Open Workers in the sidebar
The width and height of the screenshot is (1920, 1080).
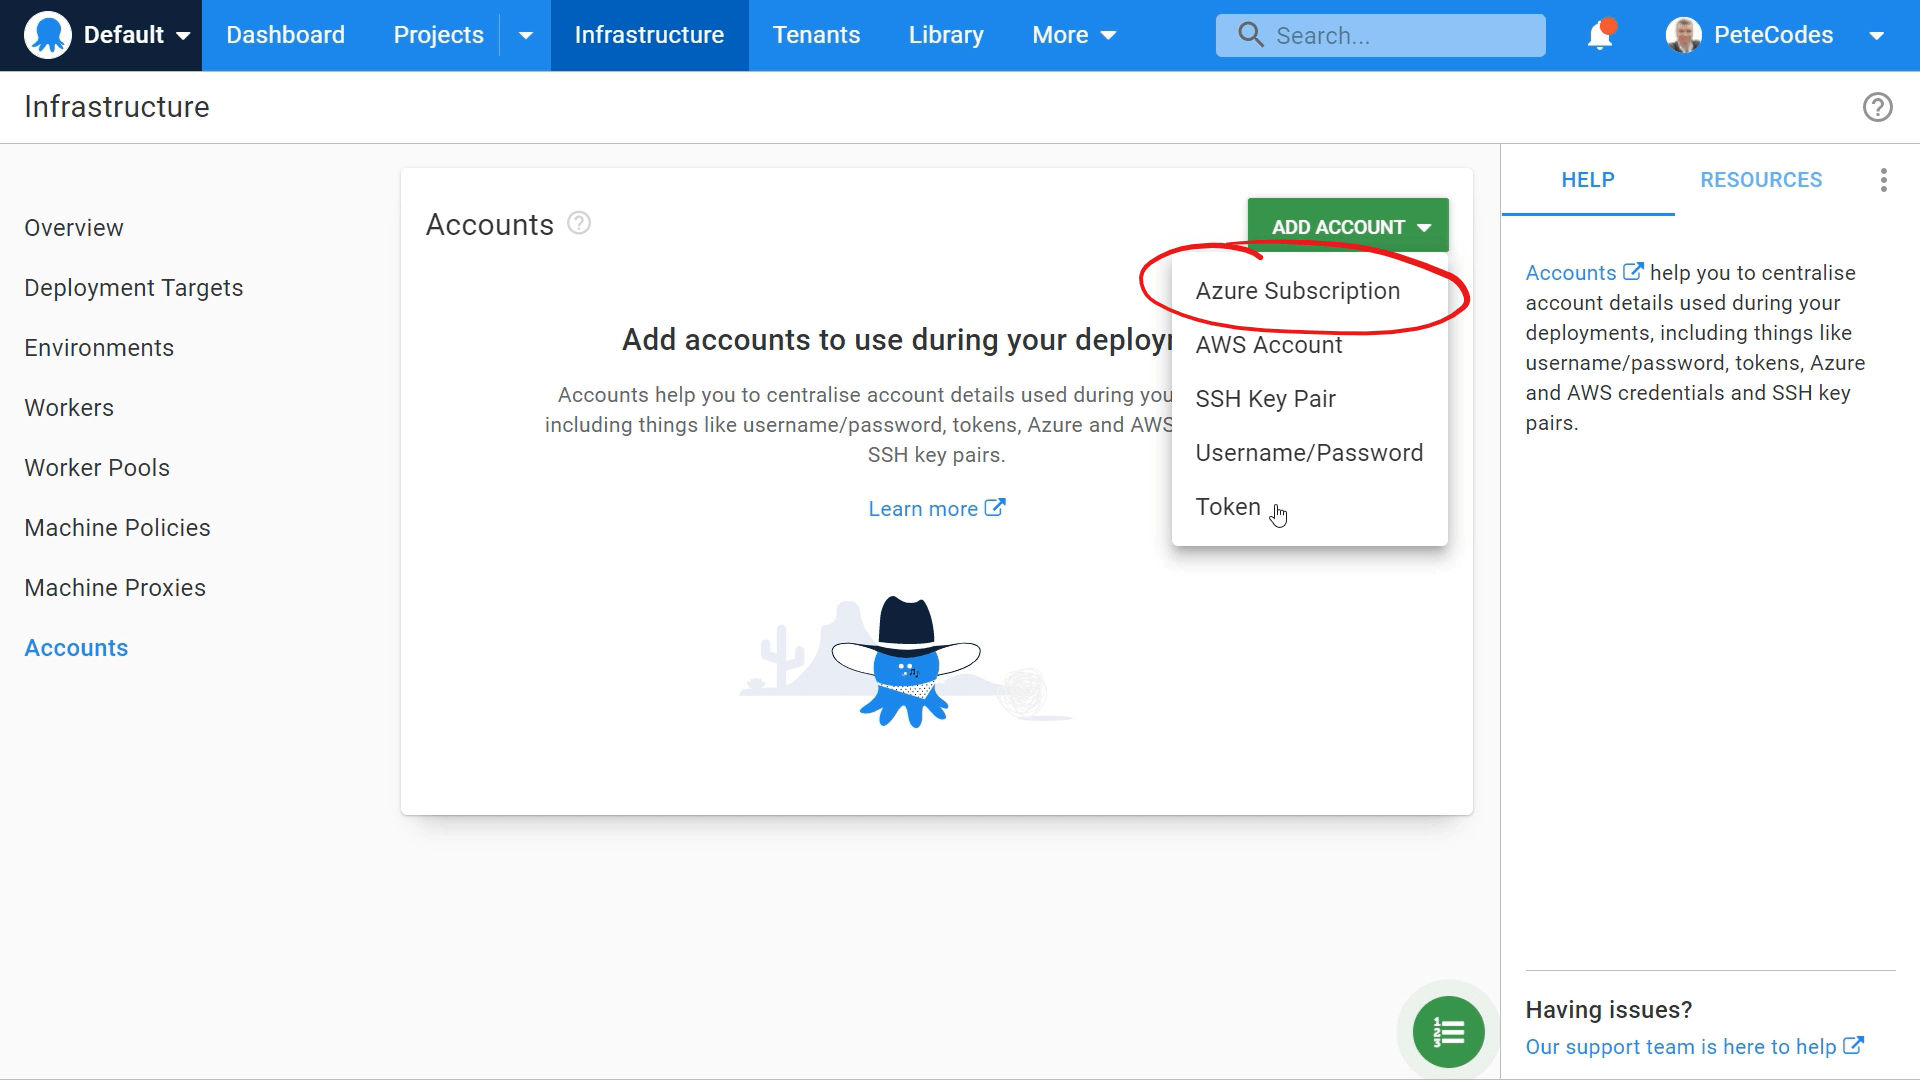(x=69, y=408)
